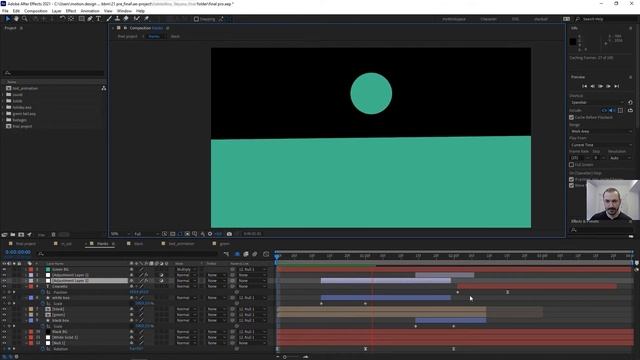Toggle the shy layers icon in timeline
Viewport: 640px width, 360px height.
pos(237,254)
